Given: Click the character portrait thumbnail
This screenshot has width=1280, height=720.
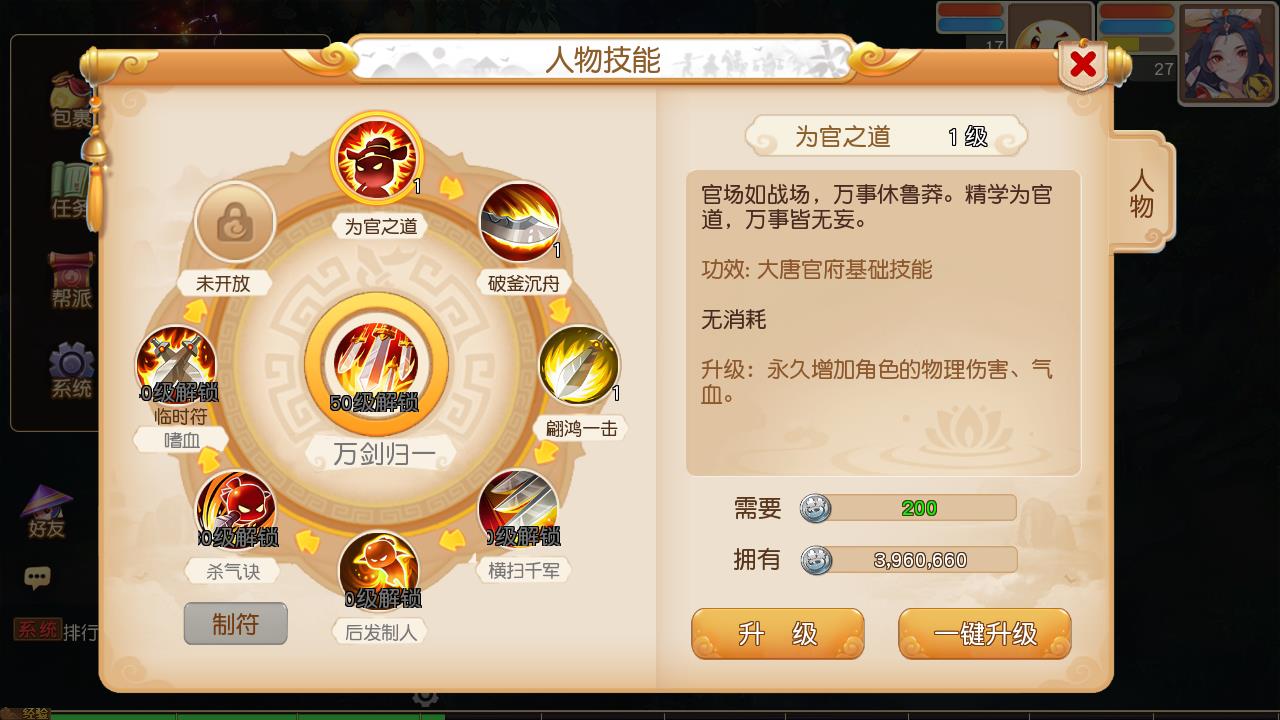Looking at the screenshot, I should click(x=1229, y=54).
